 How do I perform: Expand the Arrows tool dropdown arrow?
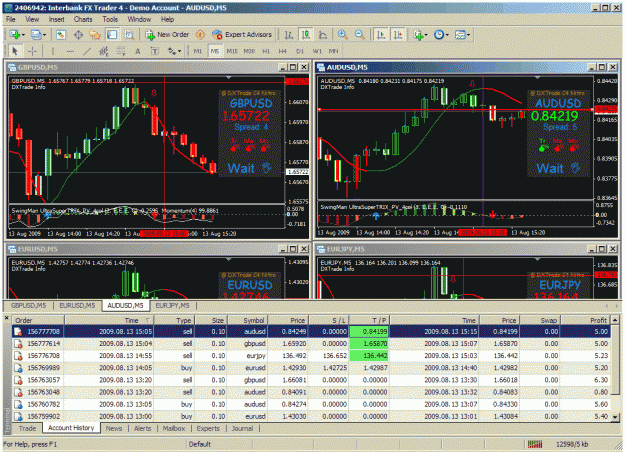click(179, 51)
